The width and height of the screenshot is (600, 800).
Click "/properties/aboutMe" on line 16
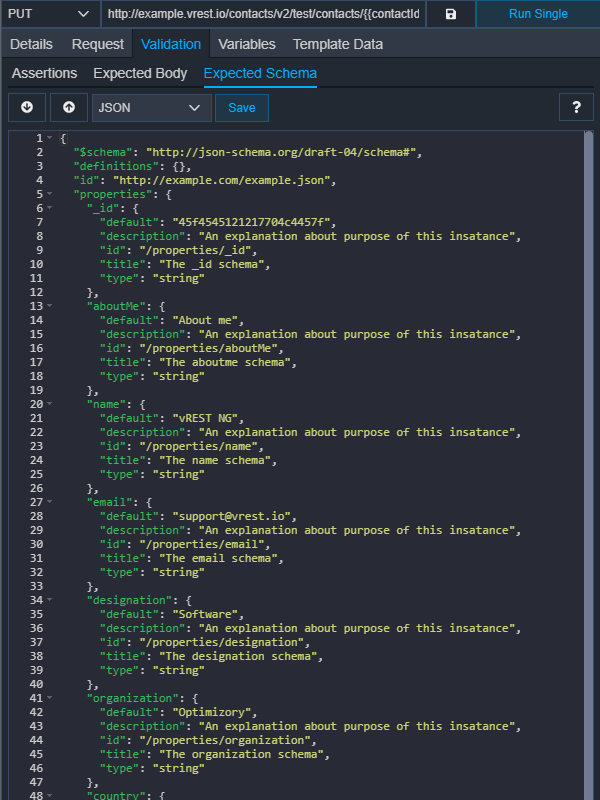click(208, 348)
